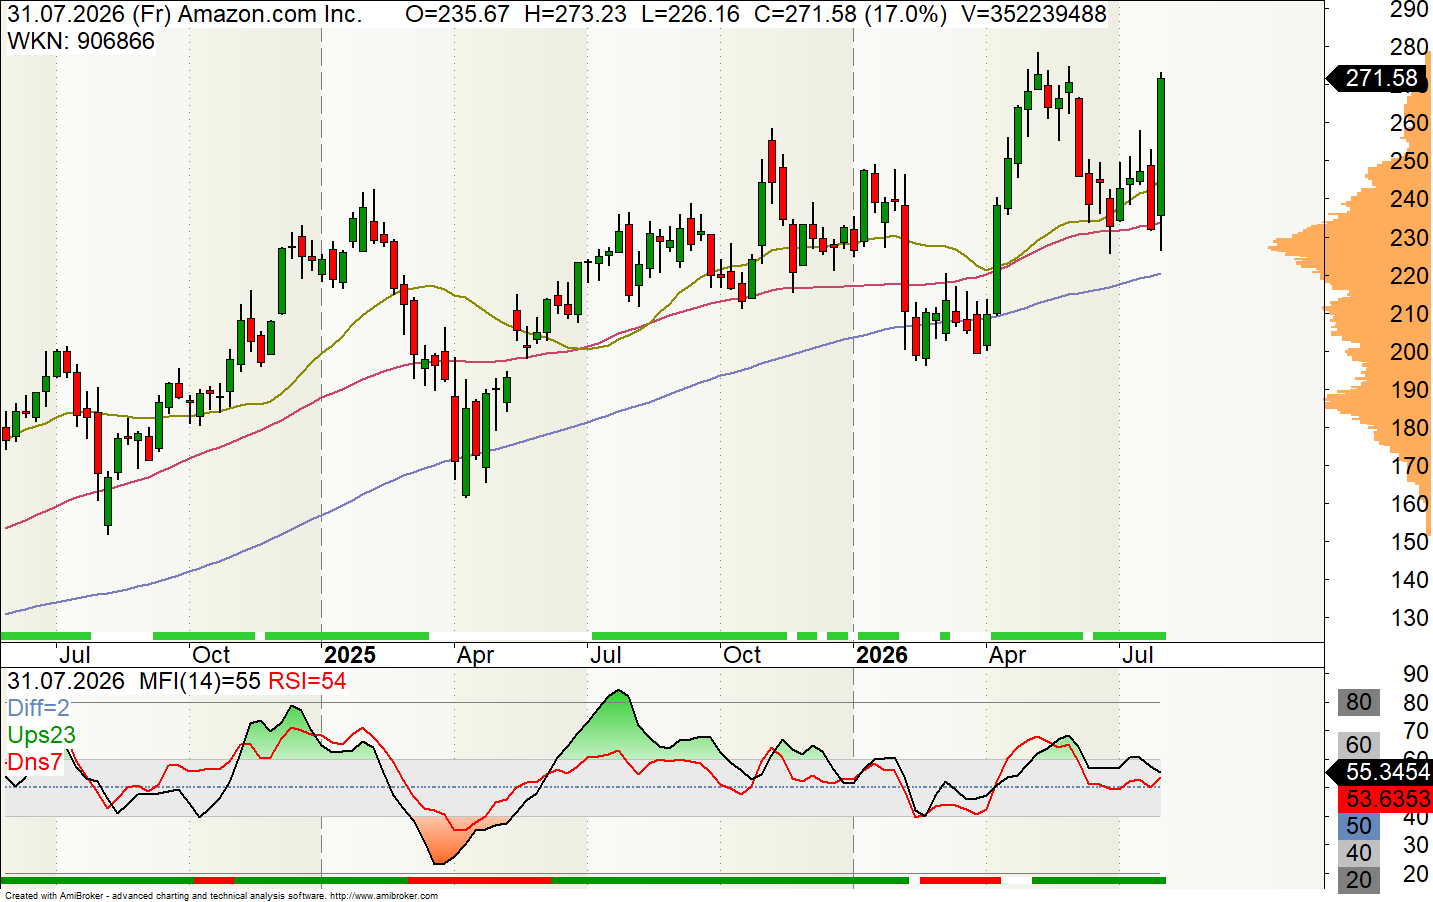
Task: Click the black '271.58' last price tag
Action: tap(1378, 78)
